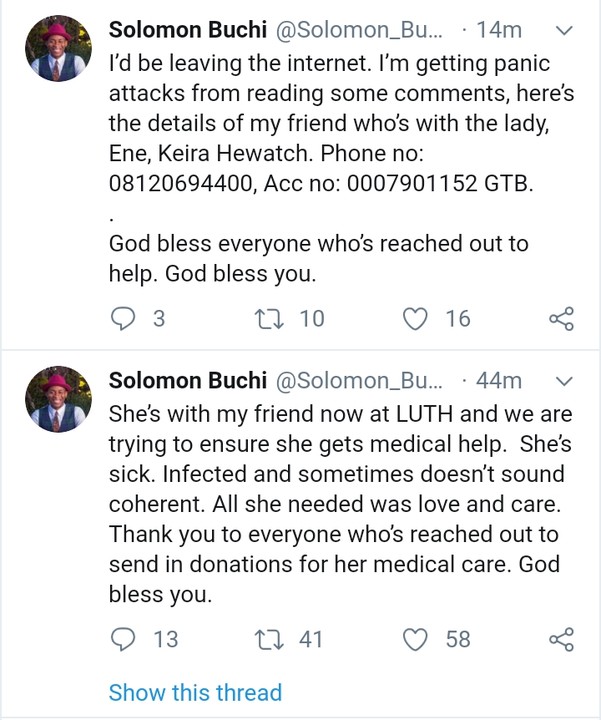Reply to the first tweet (3 replies)

(122, 319)
